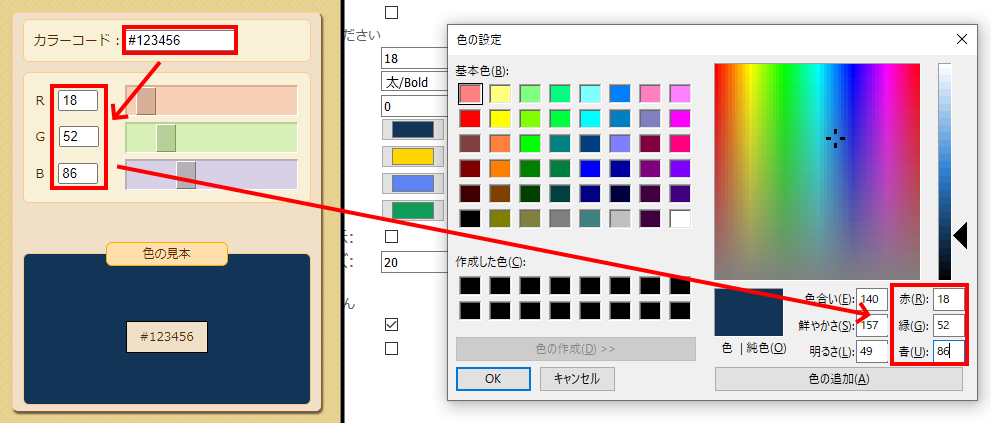991x423 pixels.
Task: Click the 赤(R) value field
Action: tap(948, 299)
